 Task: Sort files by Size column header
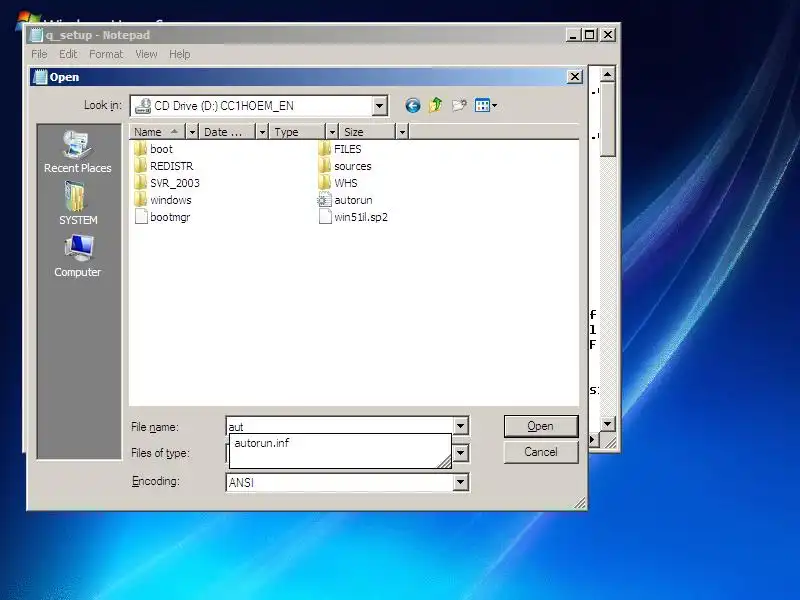368,132
